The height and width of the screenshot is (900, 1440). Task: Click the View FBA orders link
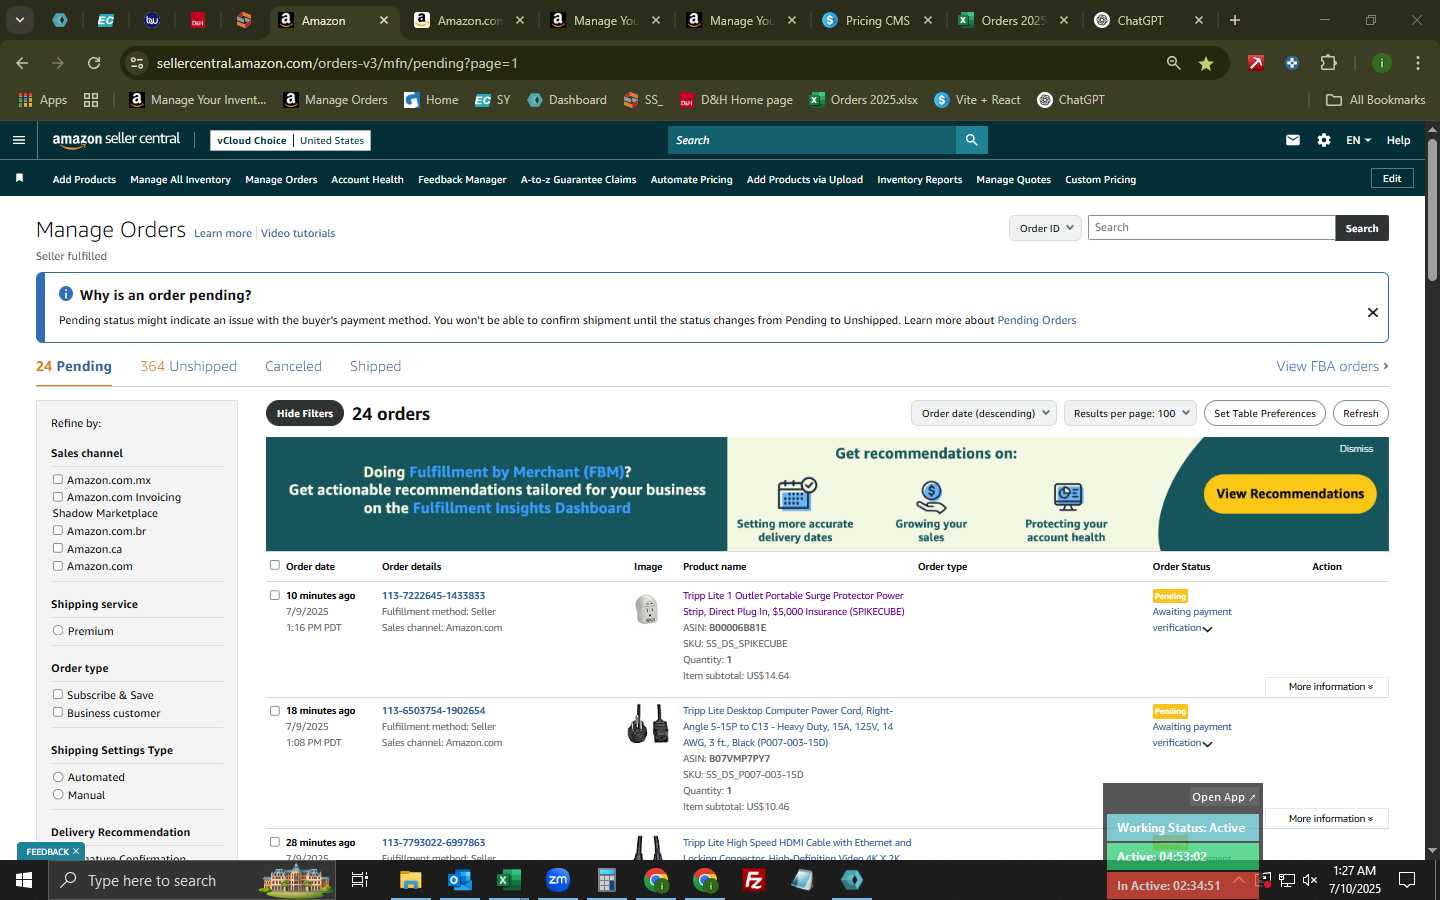coord(1332,366)
